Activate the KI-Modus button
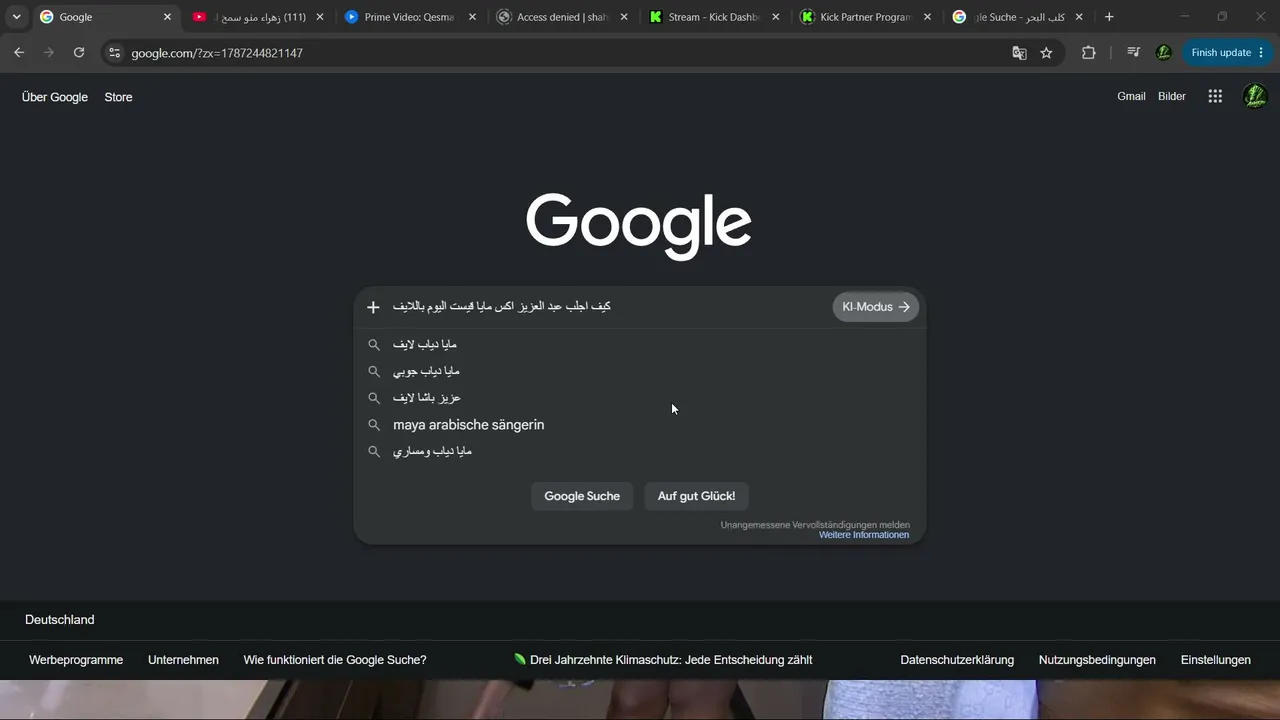1280x720 pixels. [876, 307]
